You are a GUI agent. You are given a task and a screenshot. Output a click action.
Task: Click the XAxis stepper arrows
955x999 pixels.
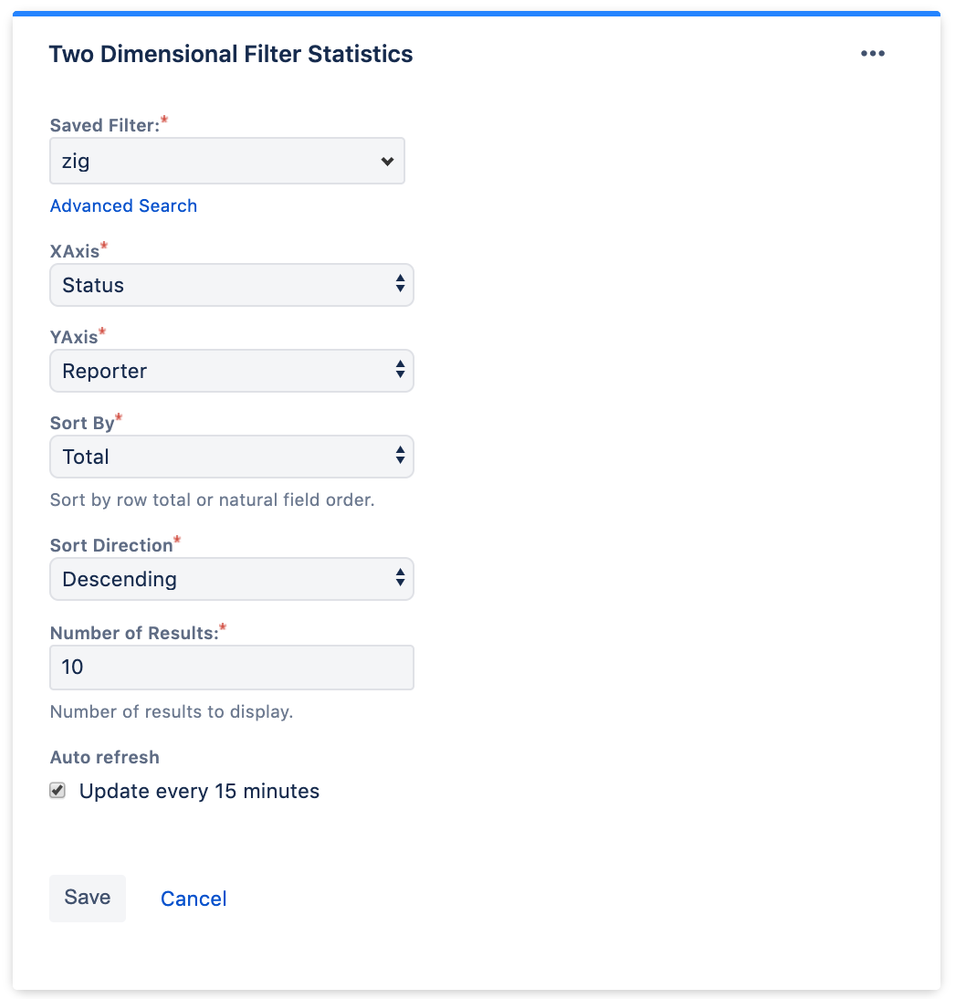tap(401, 285)
